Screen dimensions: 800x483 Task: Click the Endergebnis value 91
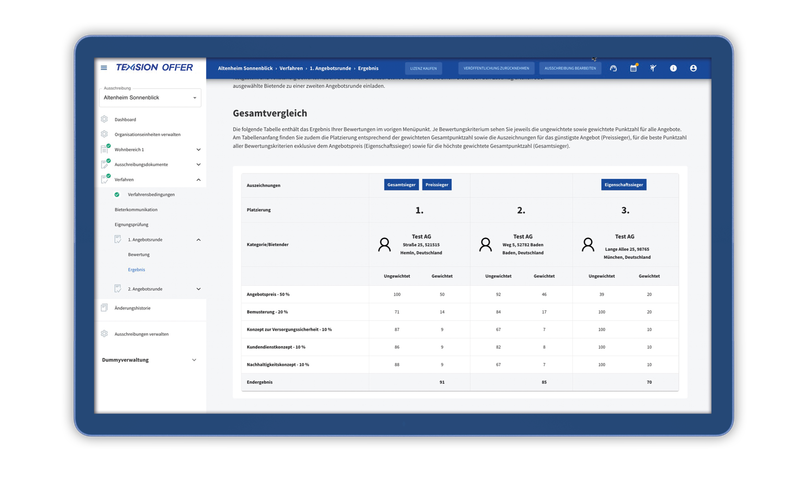[442, 382]
